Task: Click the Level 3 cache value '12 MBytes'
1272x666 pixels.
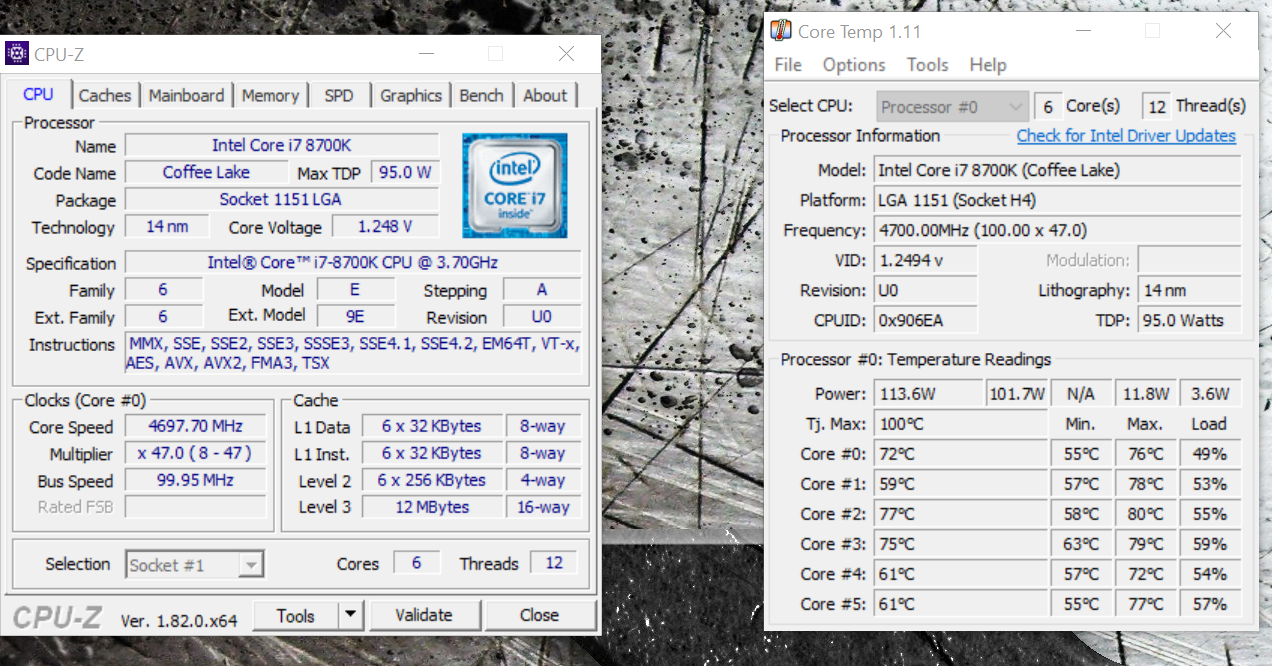Action: tap(430, 507)
